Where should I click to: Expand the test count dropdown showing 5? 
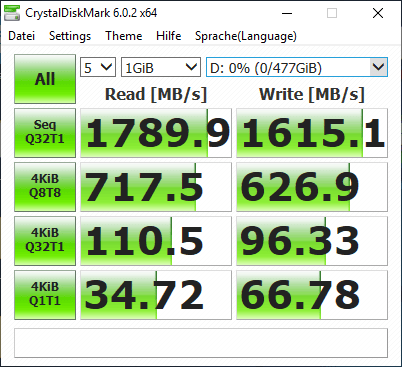click(98, 67)
